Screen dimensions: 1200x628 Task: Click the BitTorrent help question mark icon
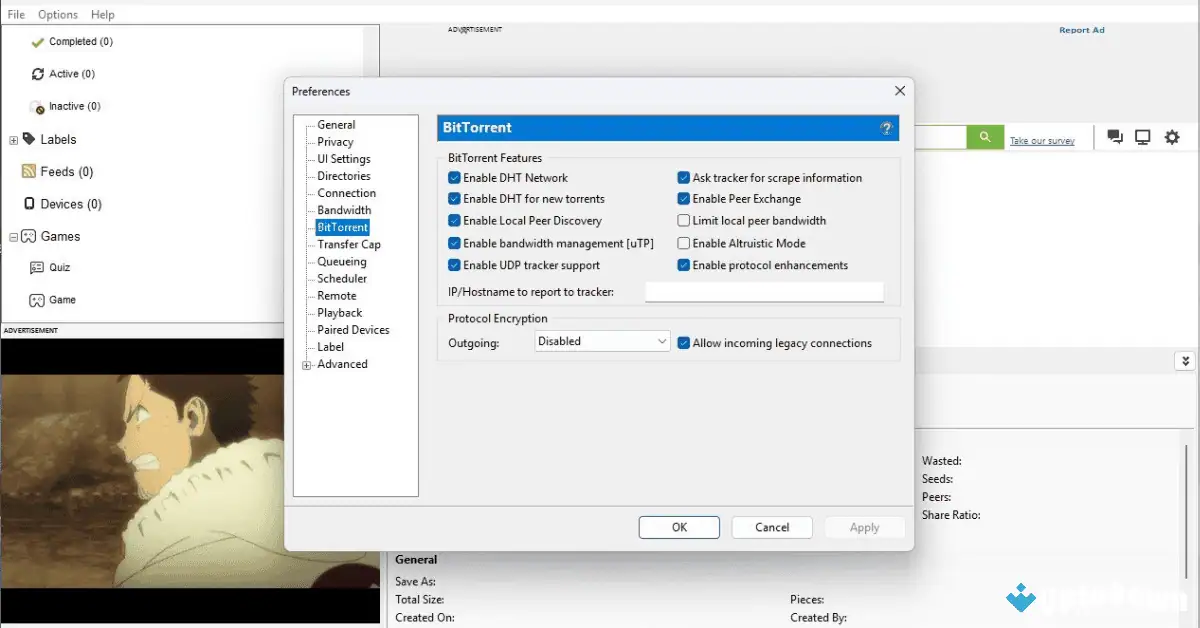coord(886,128)
